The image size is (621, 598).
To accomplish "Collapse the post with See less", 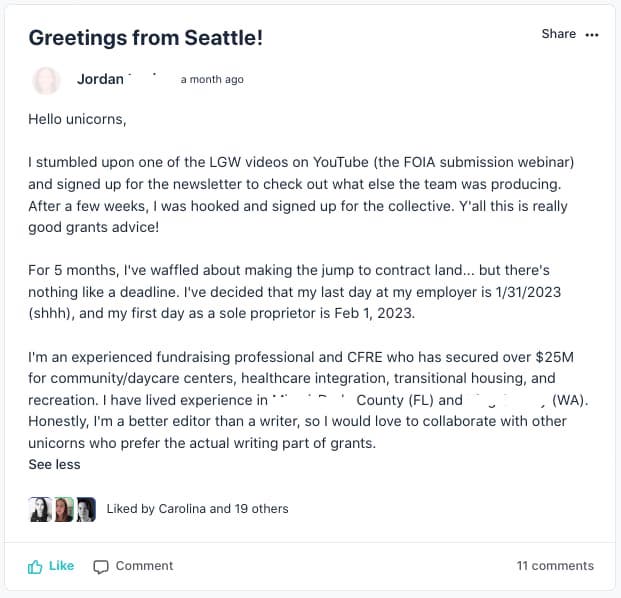I will (x=54, y=464).
